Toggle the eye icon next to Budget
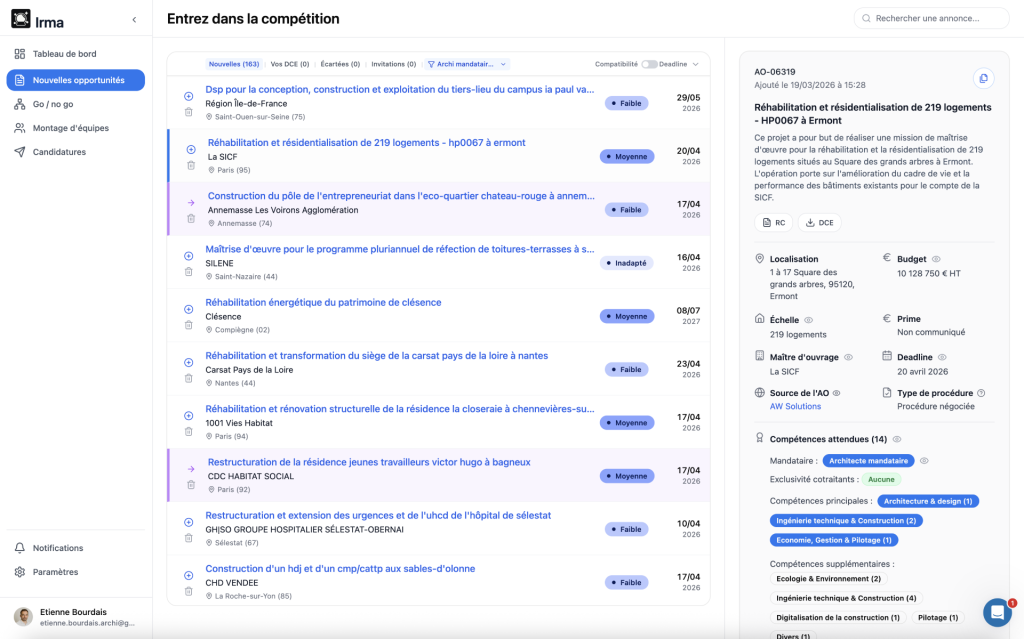The image size is (1024, 639). (936, 259)
